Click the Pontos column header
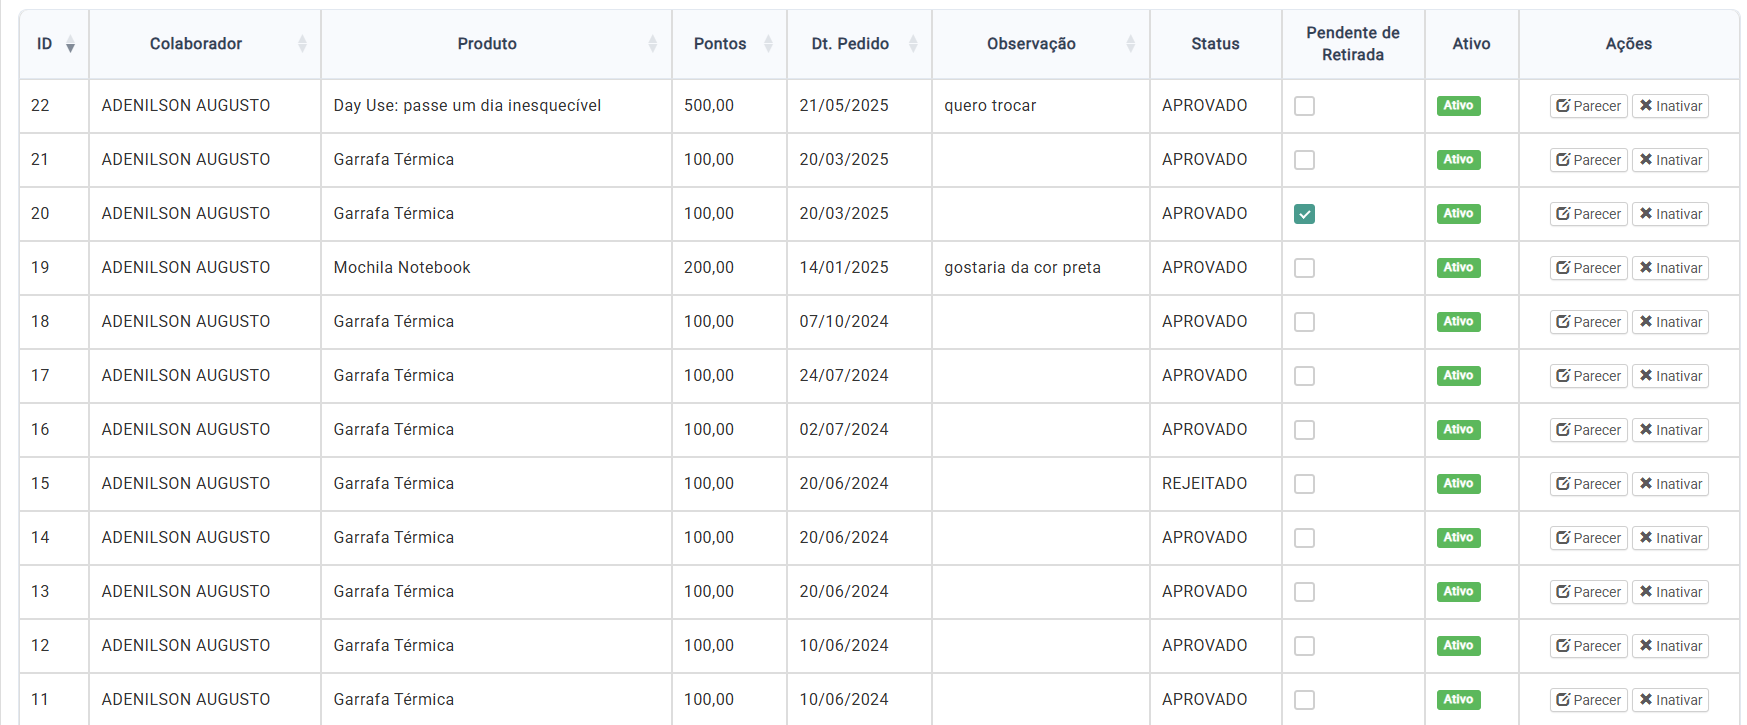This screenshot has width=1747, height=725. coord(719,44)
